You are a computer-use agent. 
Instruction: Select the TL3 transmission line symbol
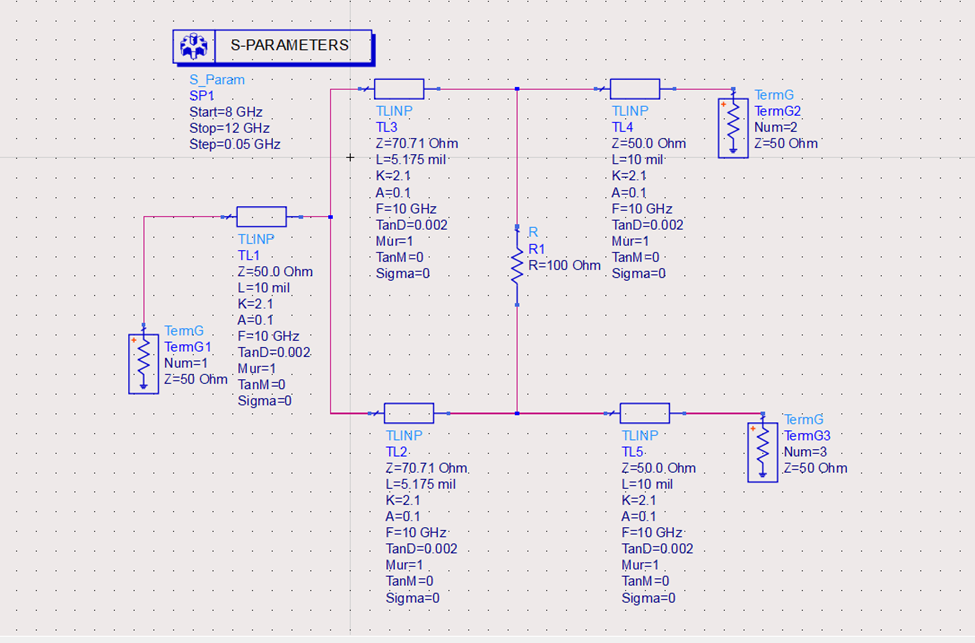[x=398, y=88]
